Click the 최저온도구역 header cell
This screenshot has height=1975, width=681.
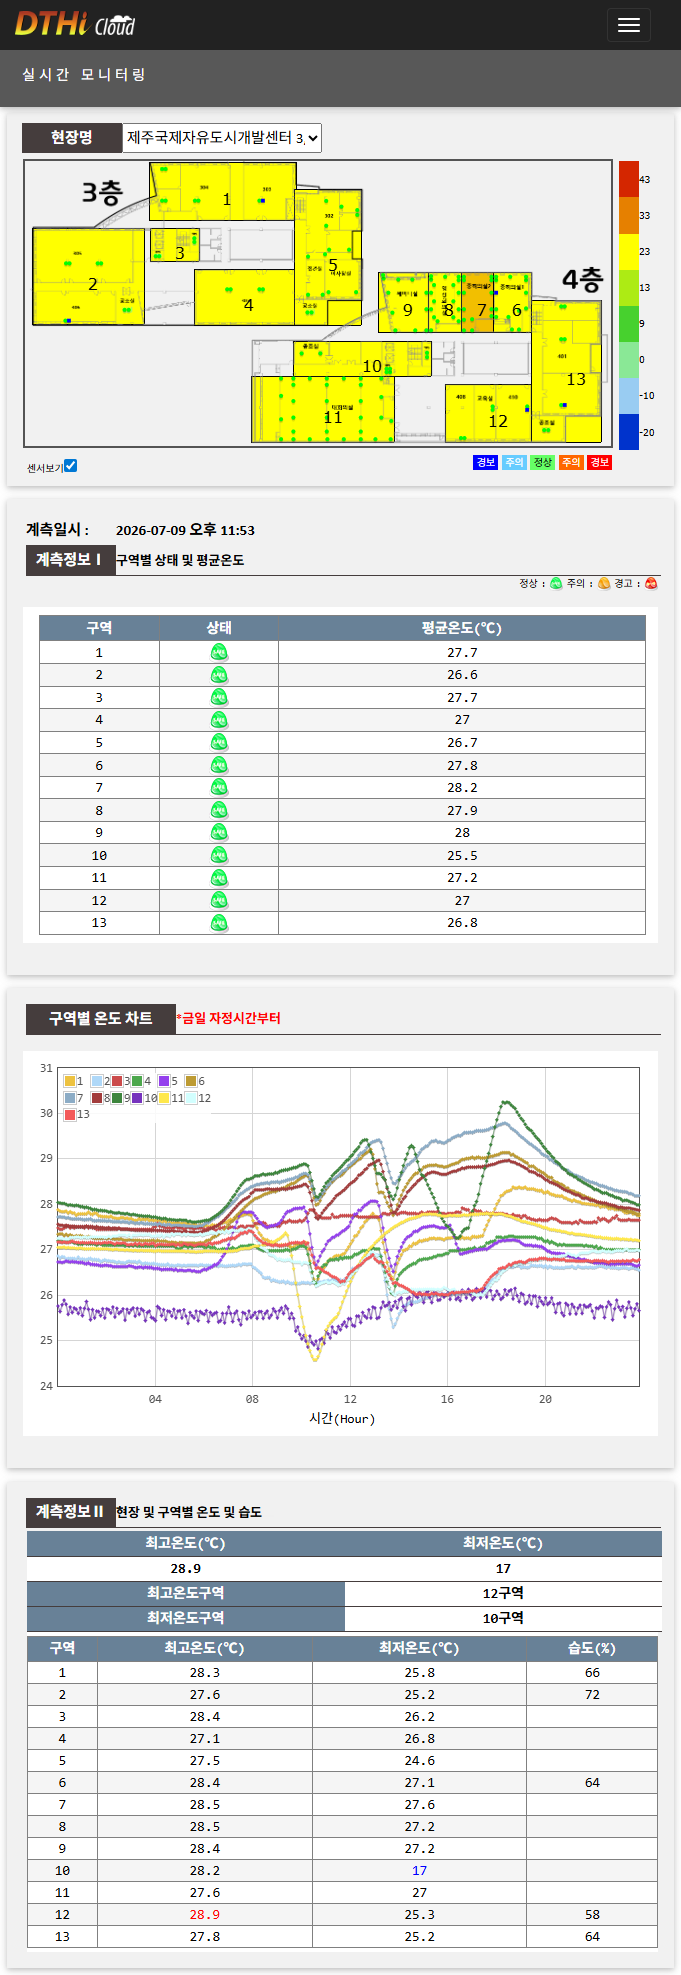[186, 1618]
